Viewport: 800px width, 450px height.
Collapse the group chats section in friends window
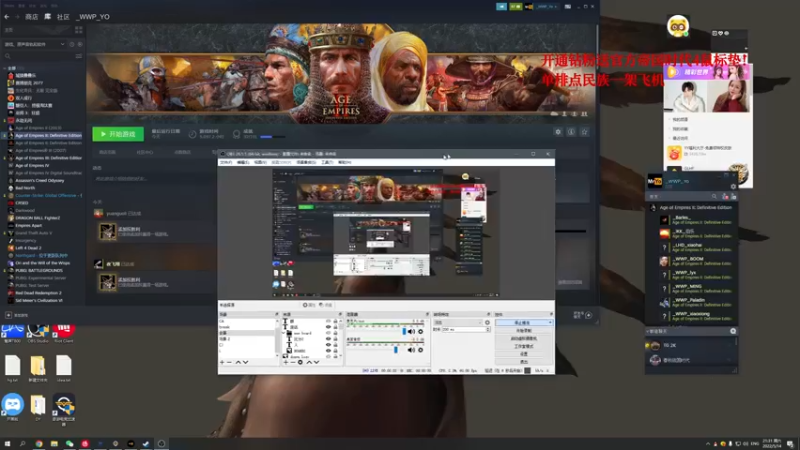tap(648, 331)
